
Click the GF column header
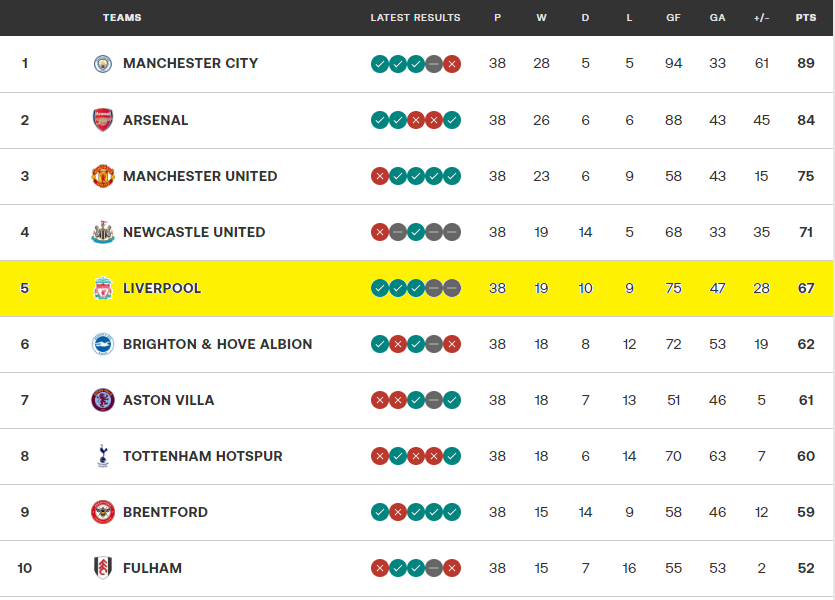[673, 18]
